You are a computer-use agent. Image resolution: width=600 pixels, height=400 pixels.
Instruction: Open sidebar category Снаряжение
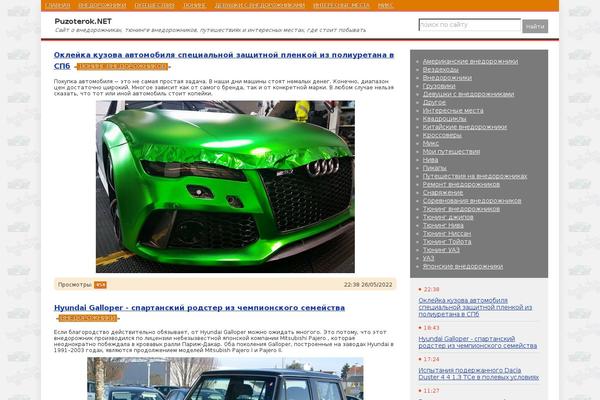pyautogui.click(x=443, y=193)
